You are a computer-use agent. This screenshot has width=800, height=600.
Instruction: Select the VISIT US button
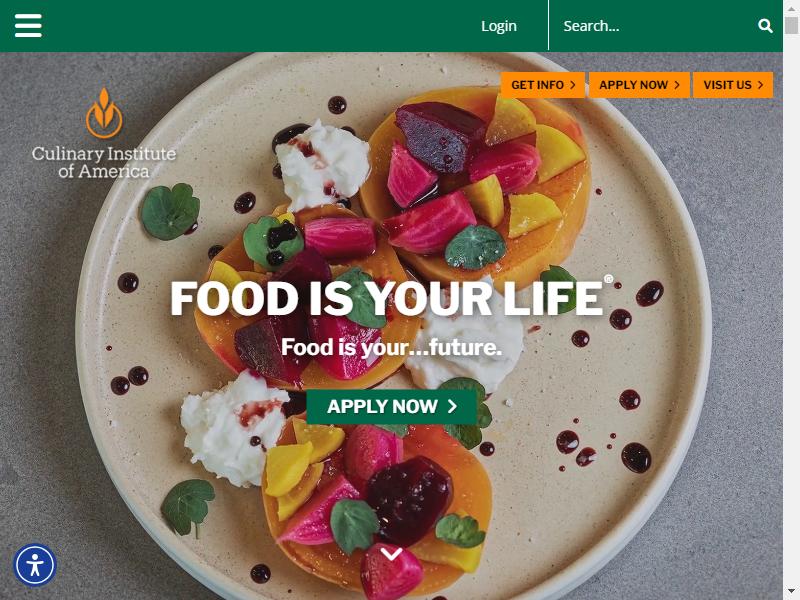(733, 85)
